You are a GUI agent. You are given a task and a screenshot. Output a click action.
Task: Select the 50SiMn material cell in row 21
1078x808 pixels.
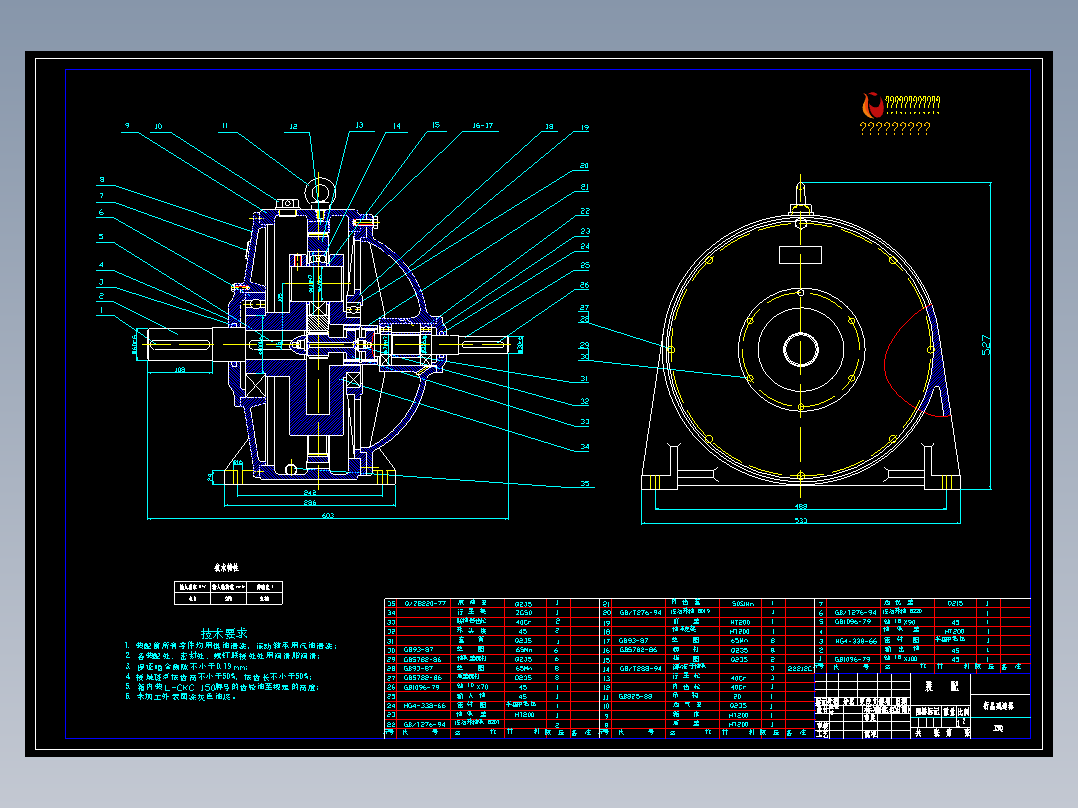742,604
